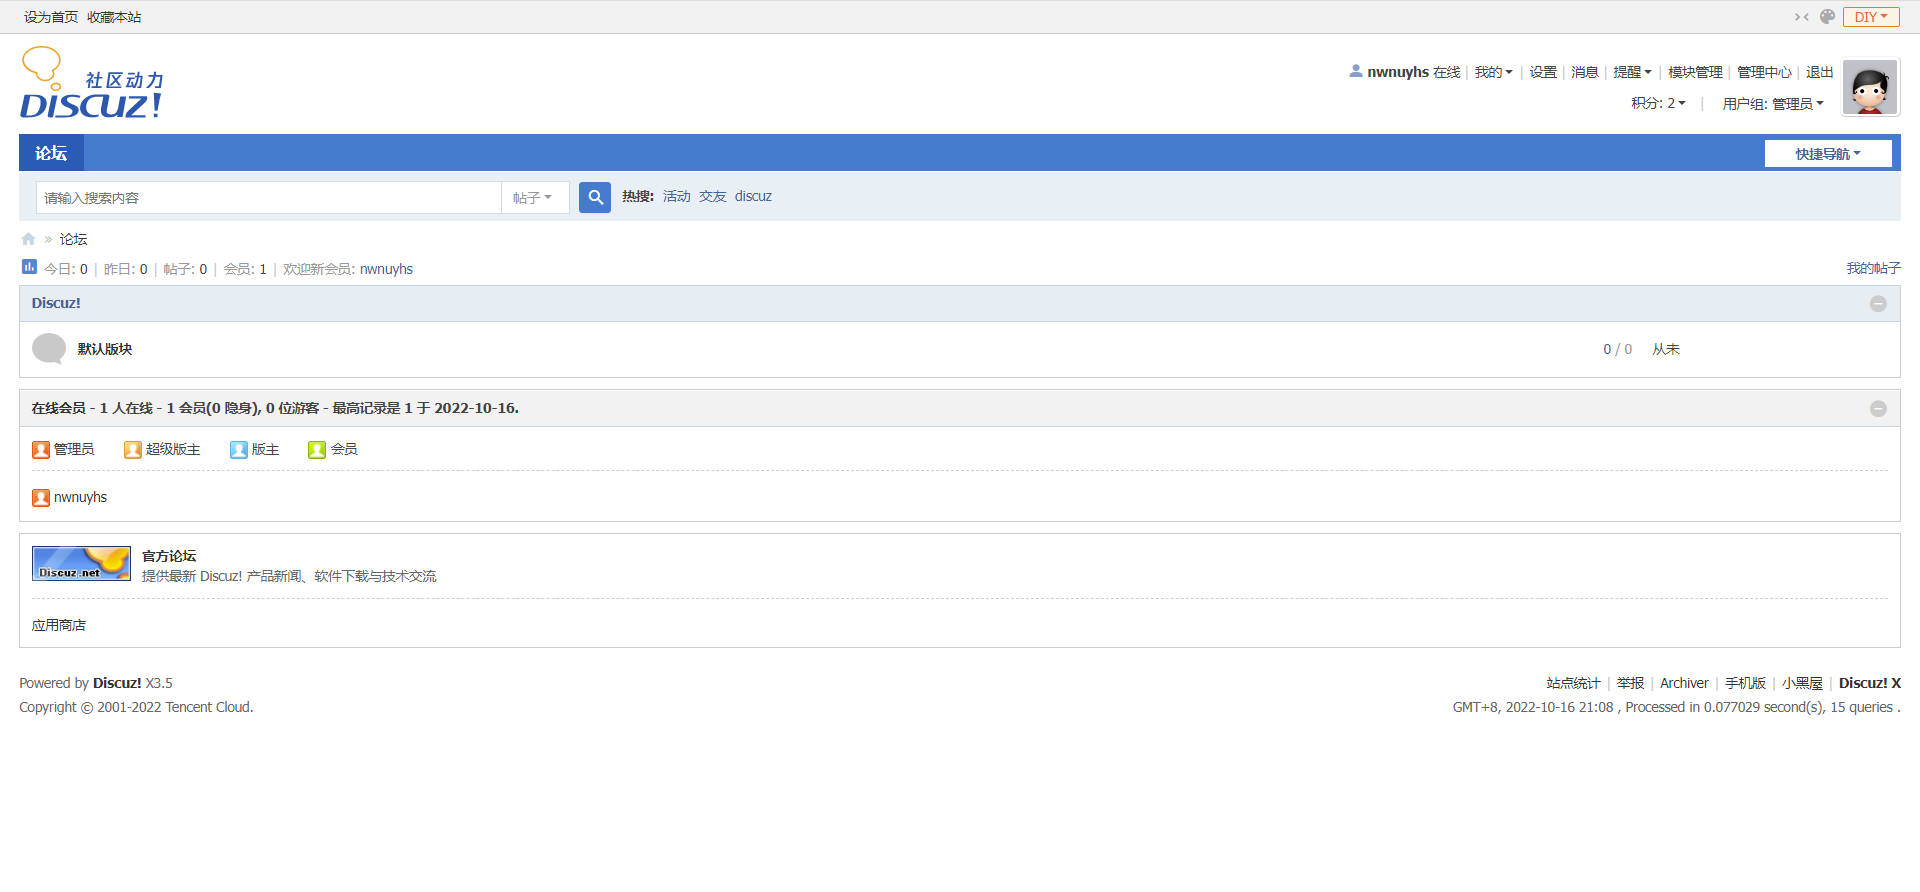Screen dimensions: 1920x892
Task: Open Archiver footer link
Action: point(1684,683)
